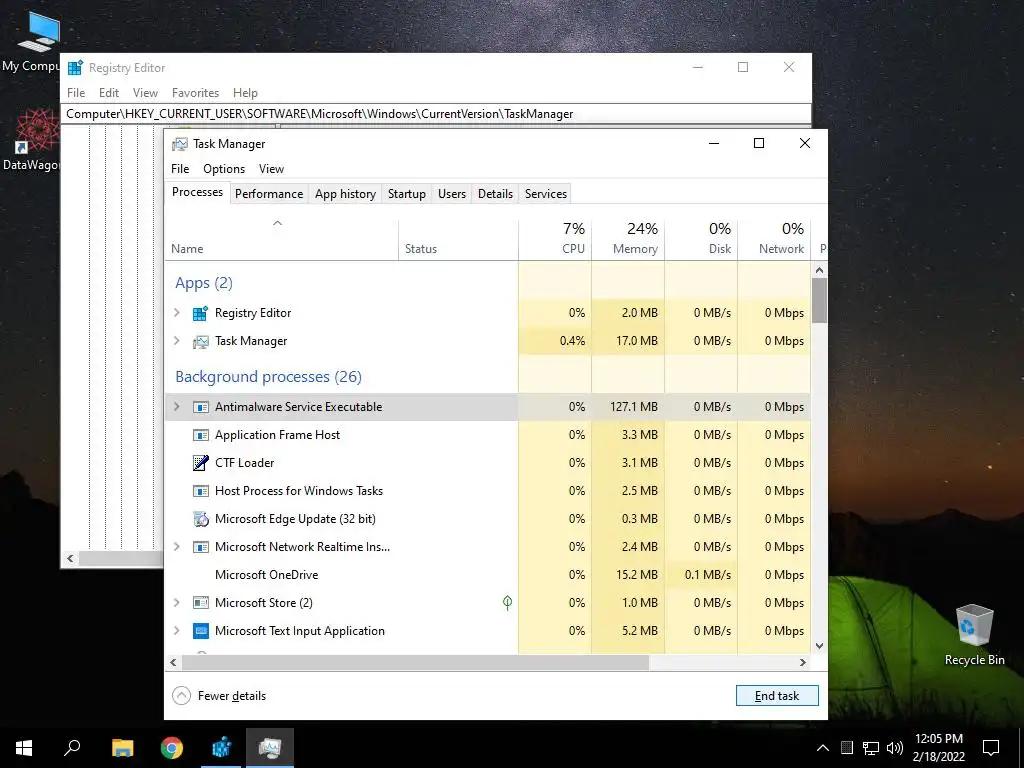Click the Application Frame Host process icon

(x=200, y=435)
